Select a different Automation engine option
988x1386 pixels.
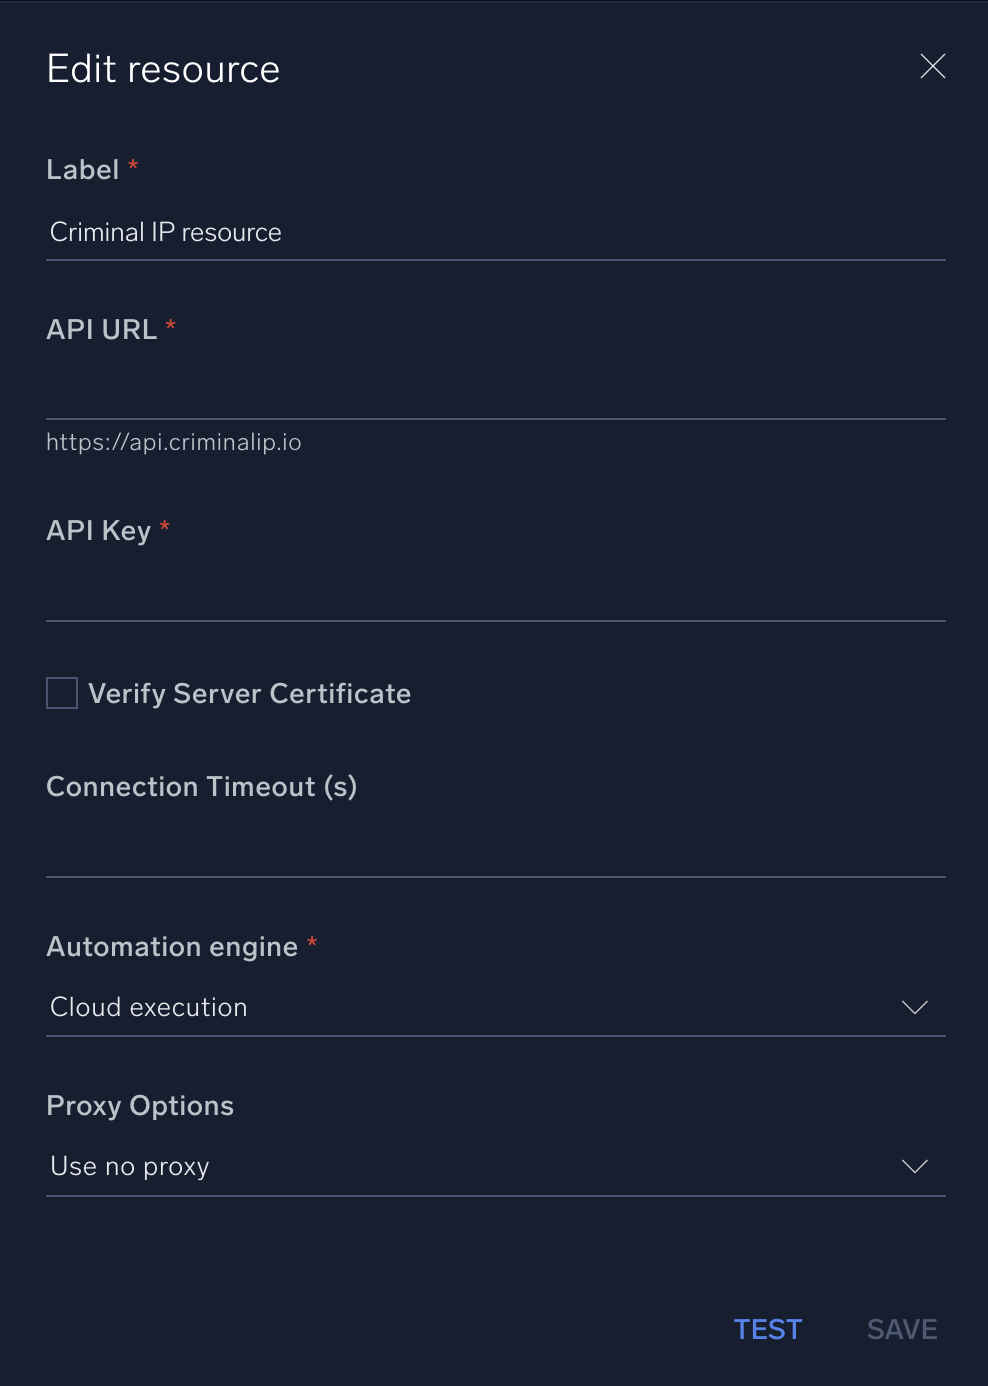[495, 1007]
